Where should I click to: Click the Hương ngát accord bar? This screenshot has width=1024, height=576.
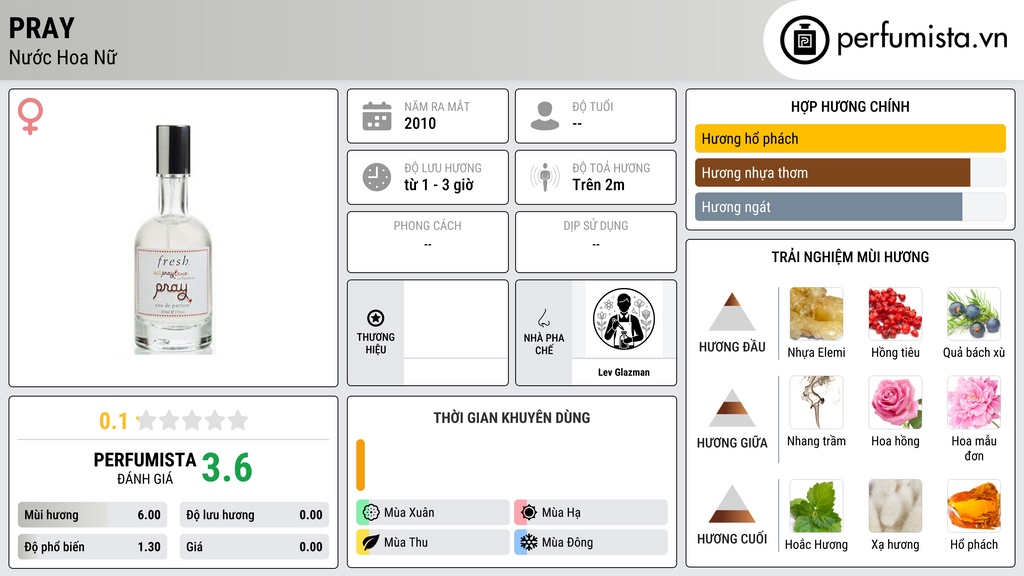pos(850,206)
